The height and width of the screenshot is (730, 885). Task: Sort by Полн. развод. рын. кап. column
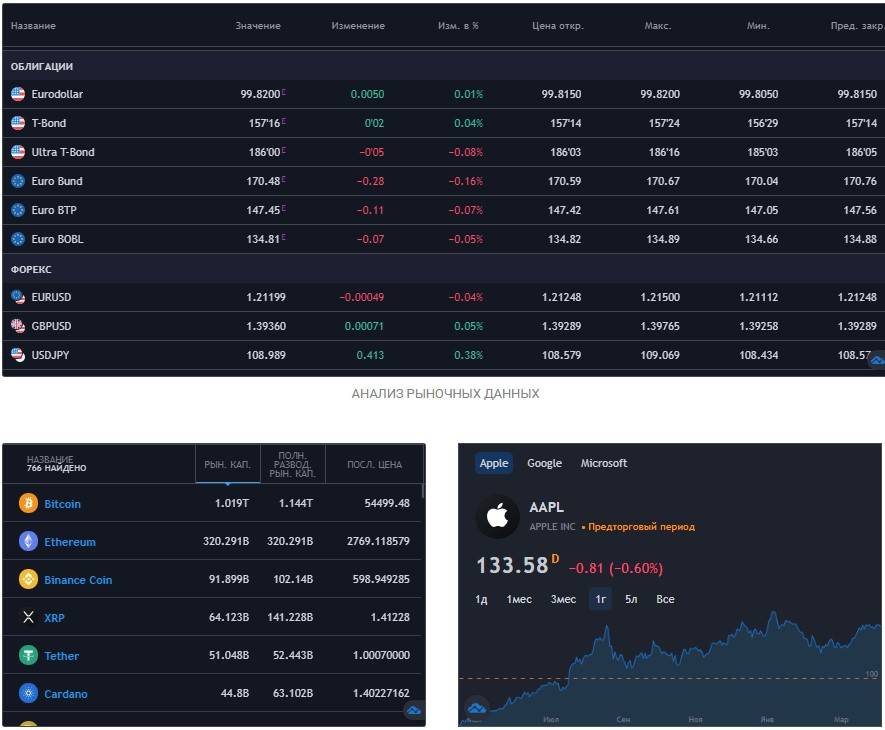pos(292,464)
